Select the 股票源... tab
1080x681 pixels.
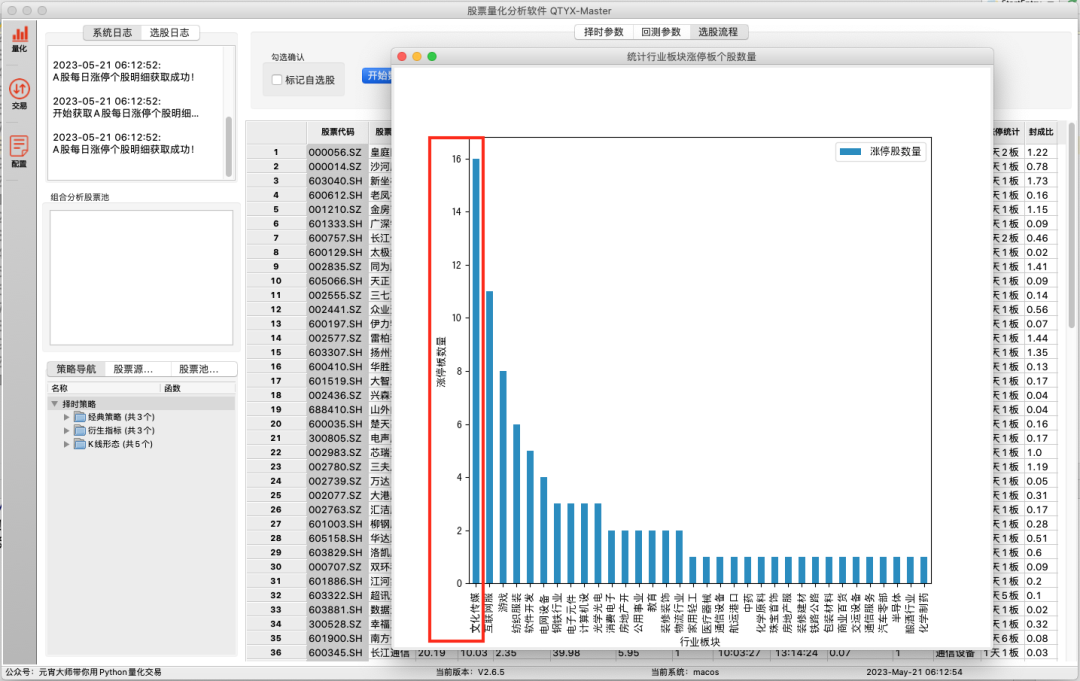(133, 369)
